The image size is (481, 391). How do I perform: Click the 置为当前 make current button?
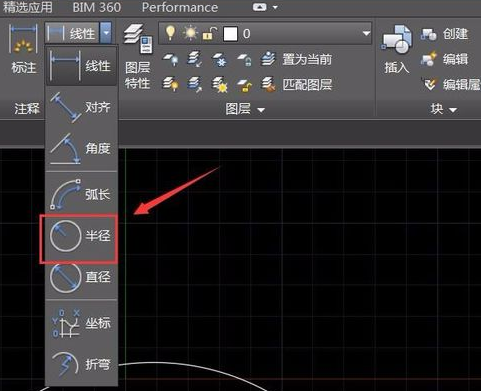pyautogui.click(x=297, y=59)
